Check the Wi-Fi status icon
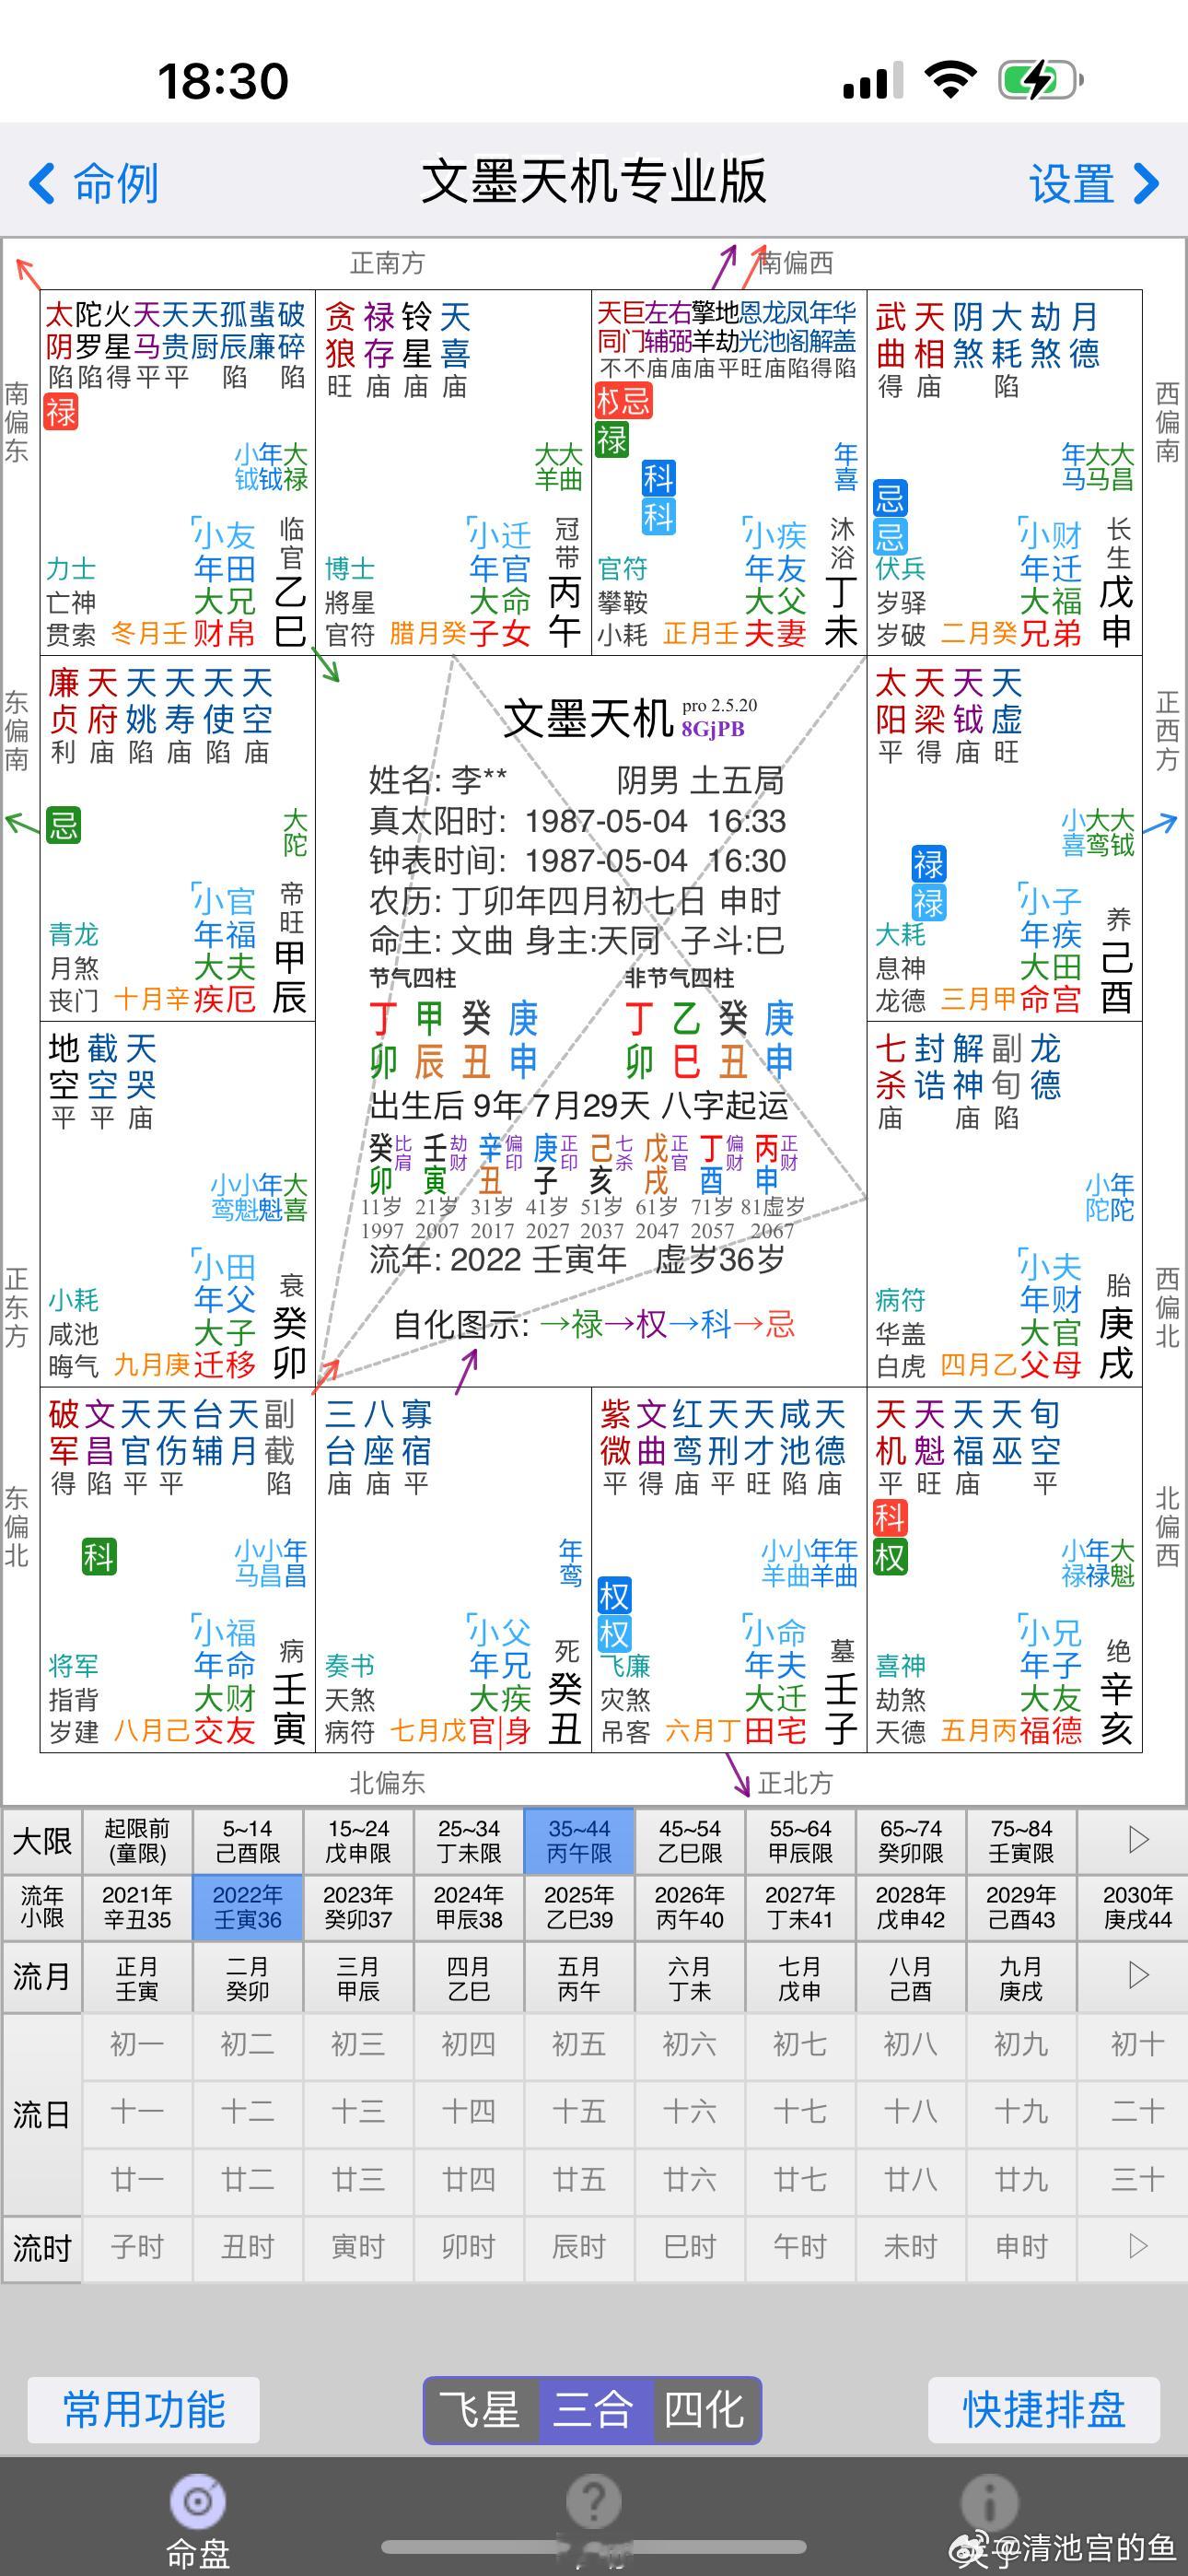 pos(950,78)
